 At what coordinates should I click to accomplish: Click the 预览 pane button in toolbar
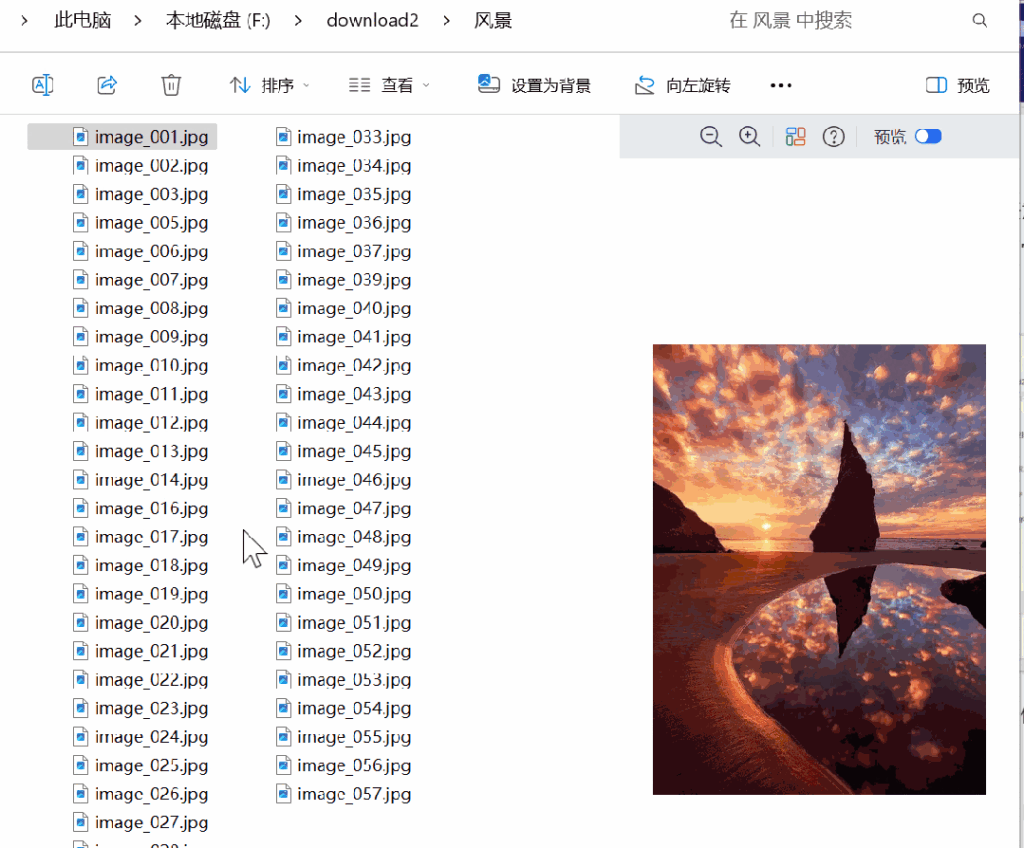(958, 85)
